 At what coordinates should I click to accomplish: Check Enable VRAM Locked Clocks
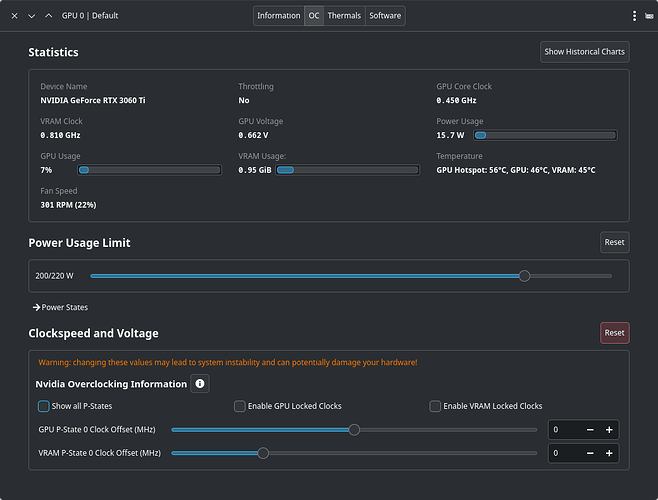click(435, 406)
